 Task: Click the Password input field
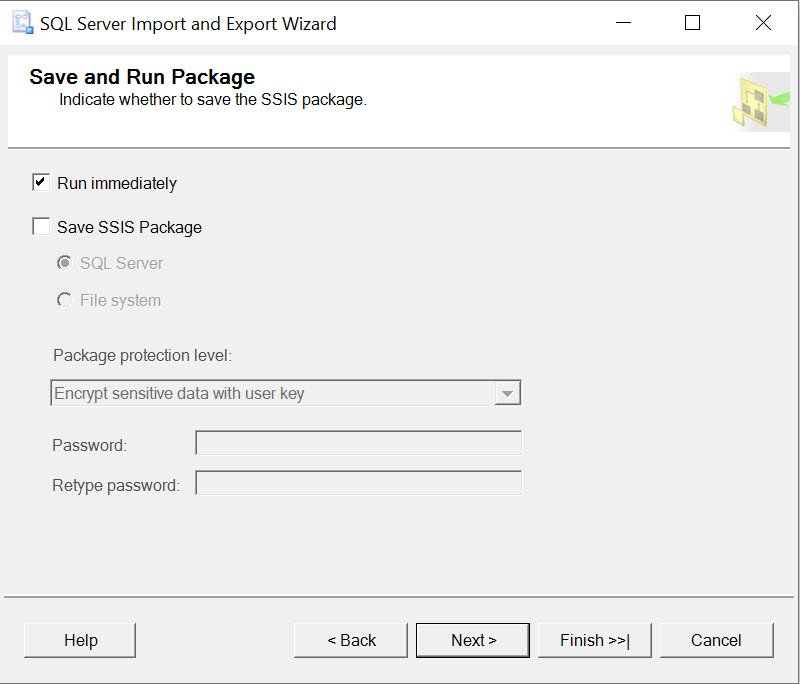pos(359,443)
